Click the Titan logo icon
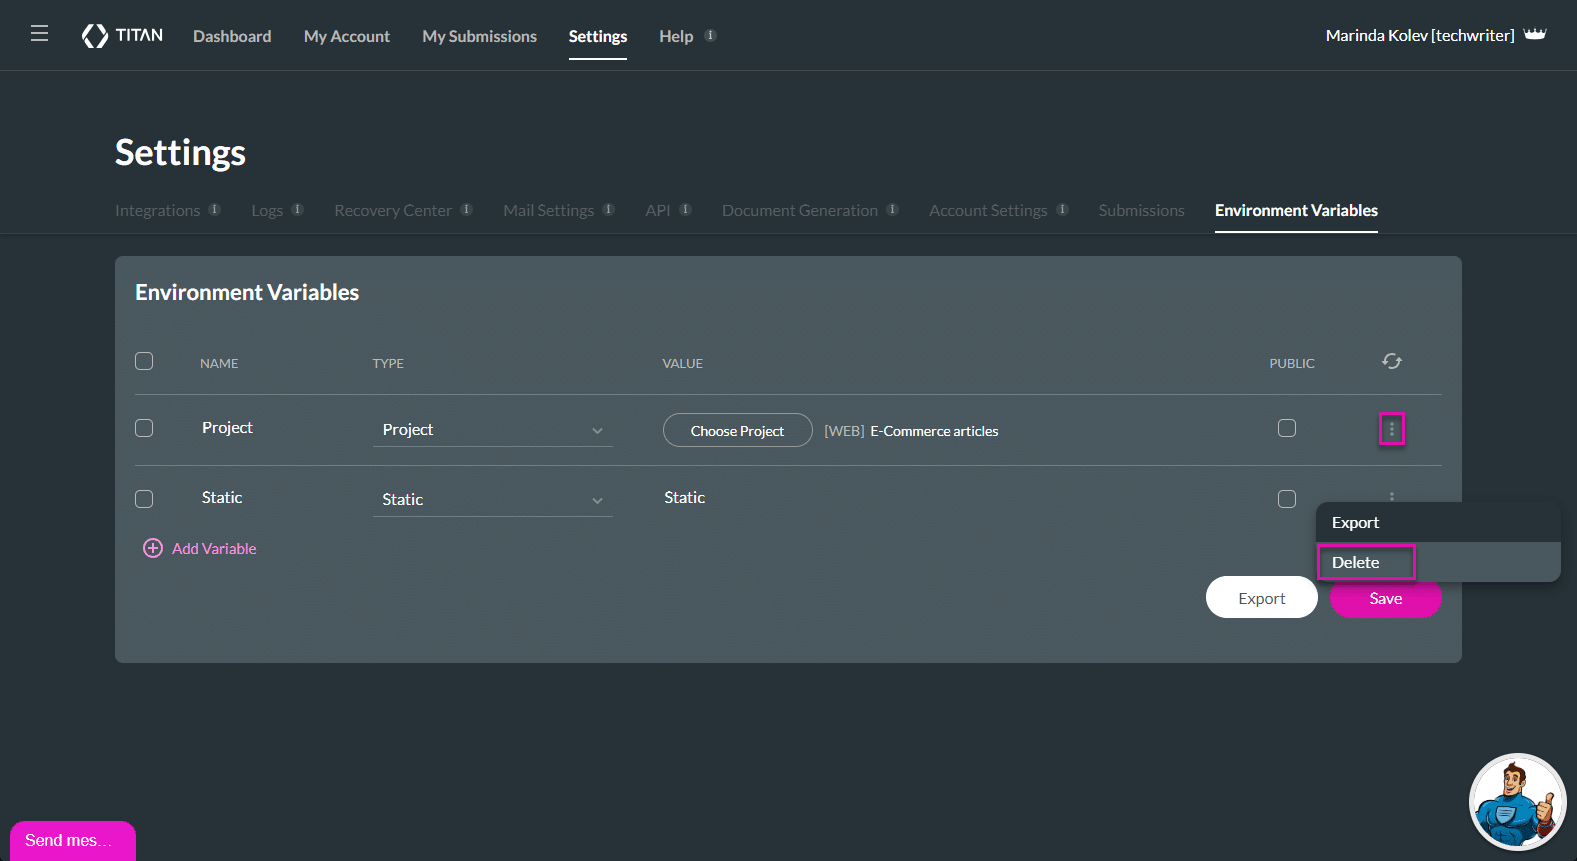 click(95, 36)
